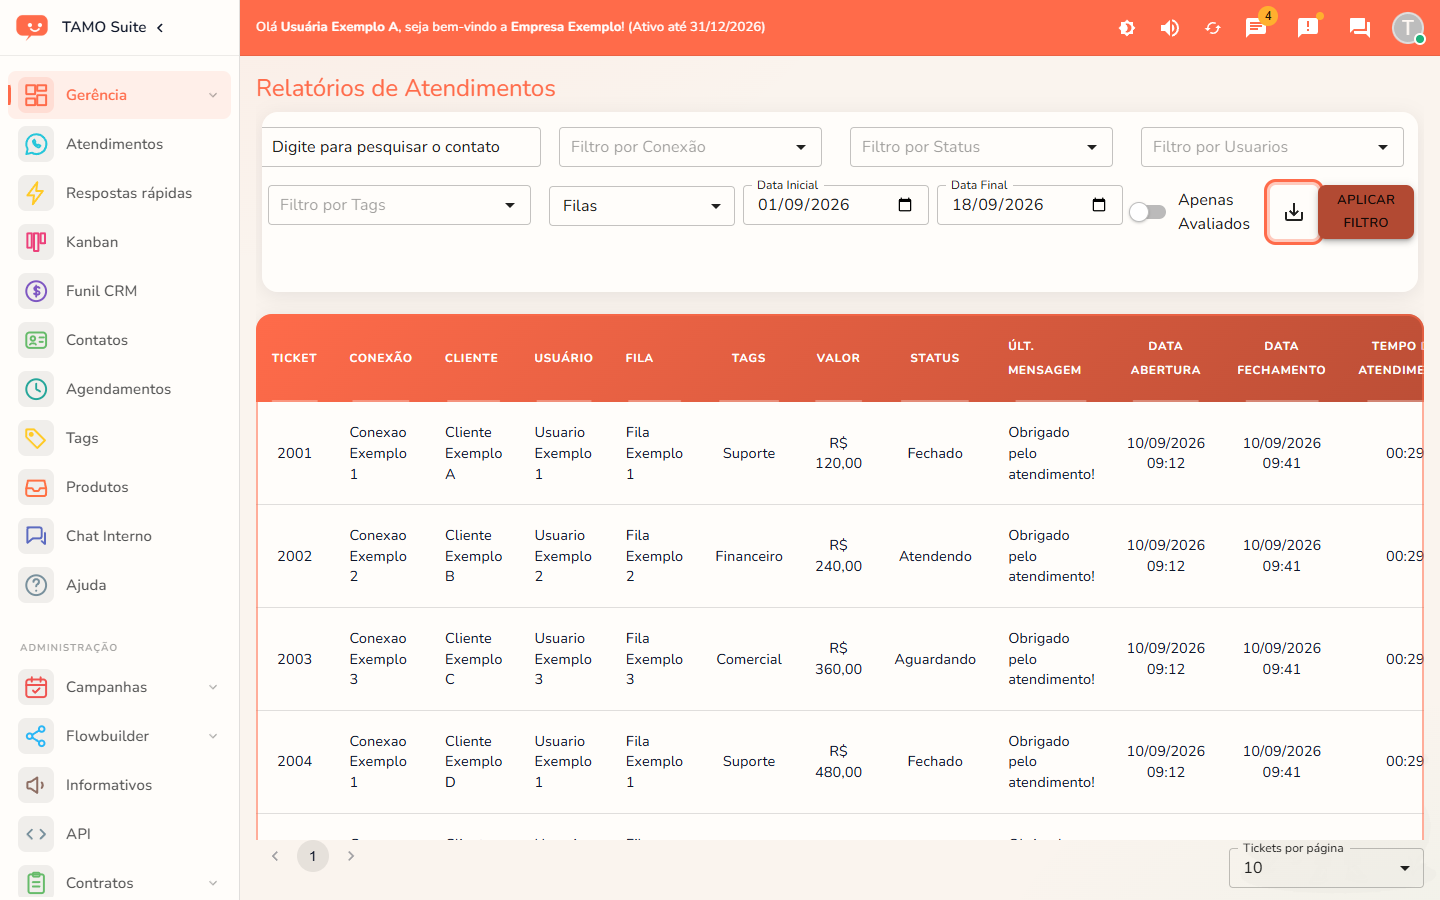
Task: Open the internal chat bubbles icon in header
Action: [x=1360, y=27]
